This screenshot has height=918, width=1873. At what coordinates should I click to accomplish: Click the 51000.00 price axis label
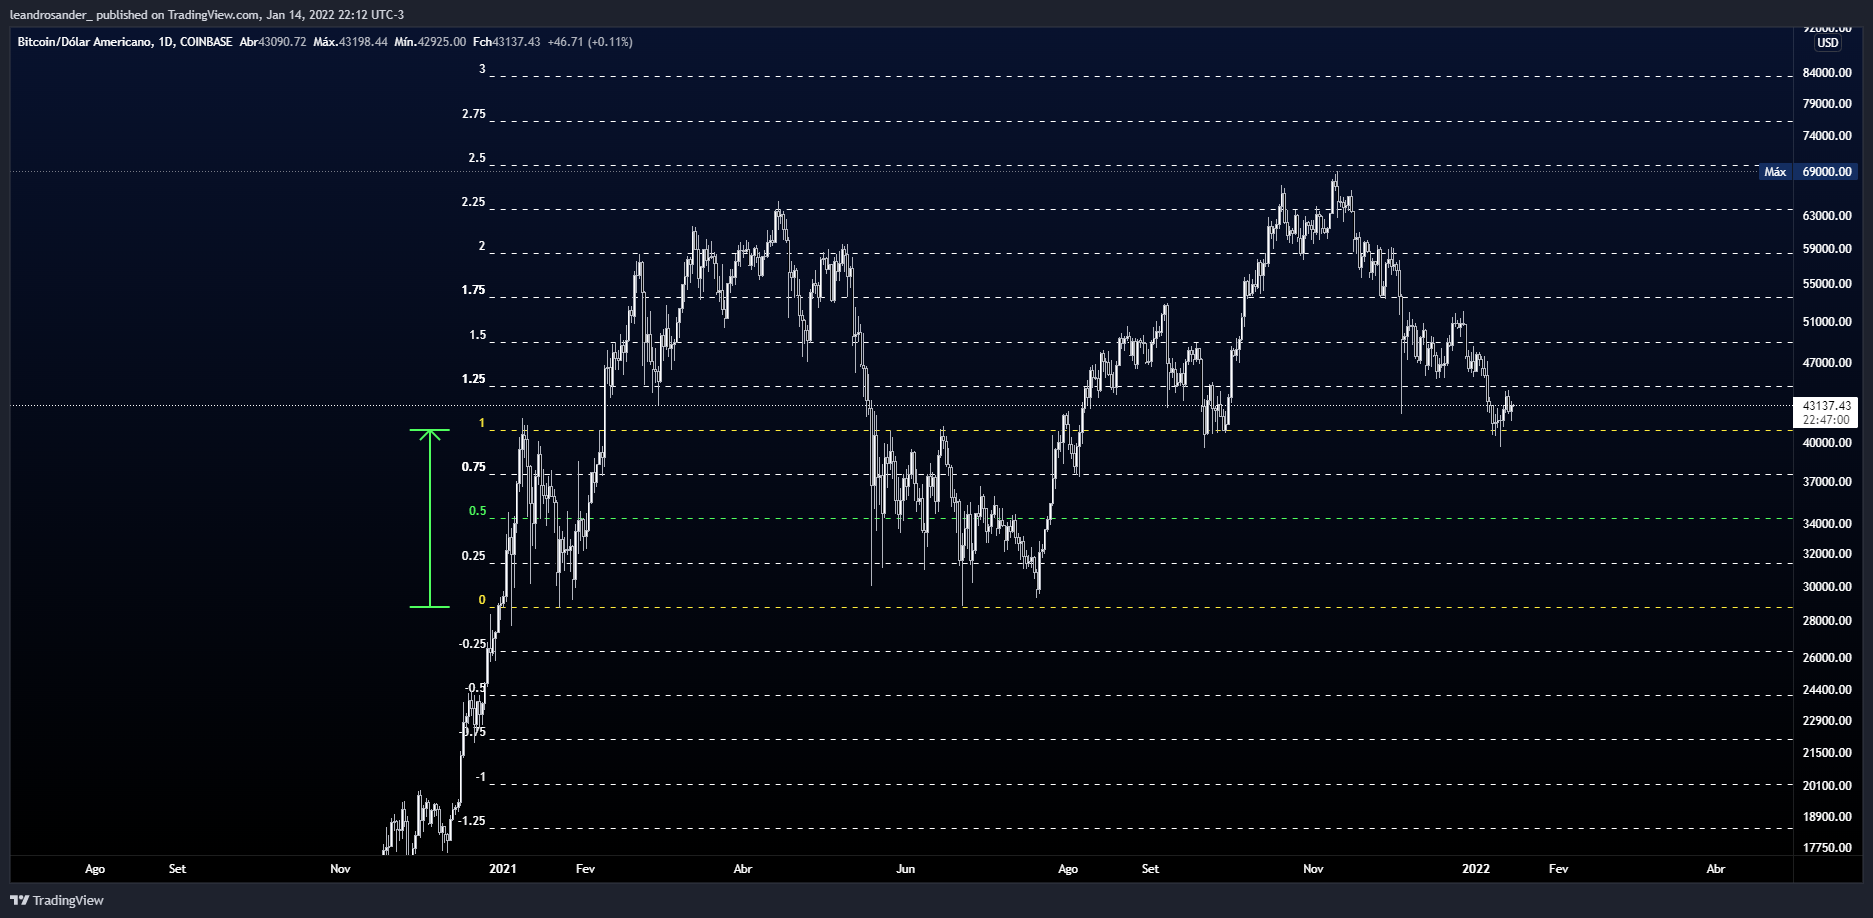[1827, 322]
